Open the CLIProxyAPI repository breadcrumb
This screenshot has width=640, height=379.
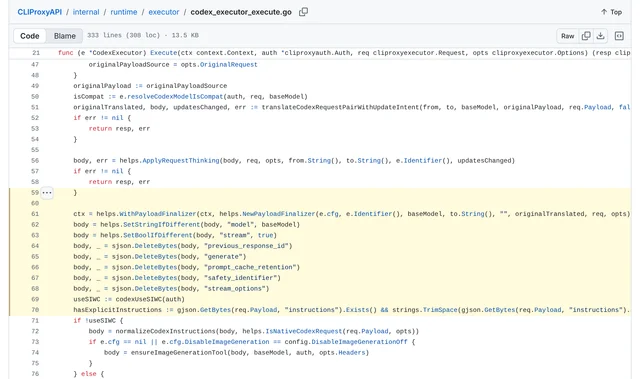40,12
